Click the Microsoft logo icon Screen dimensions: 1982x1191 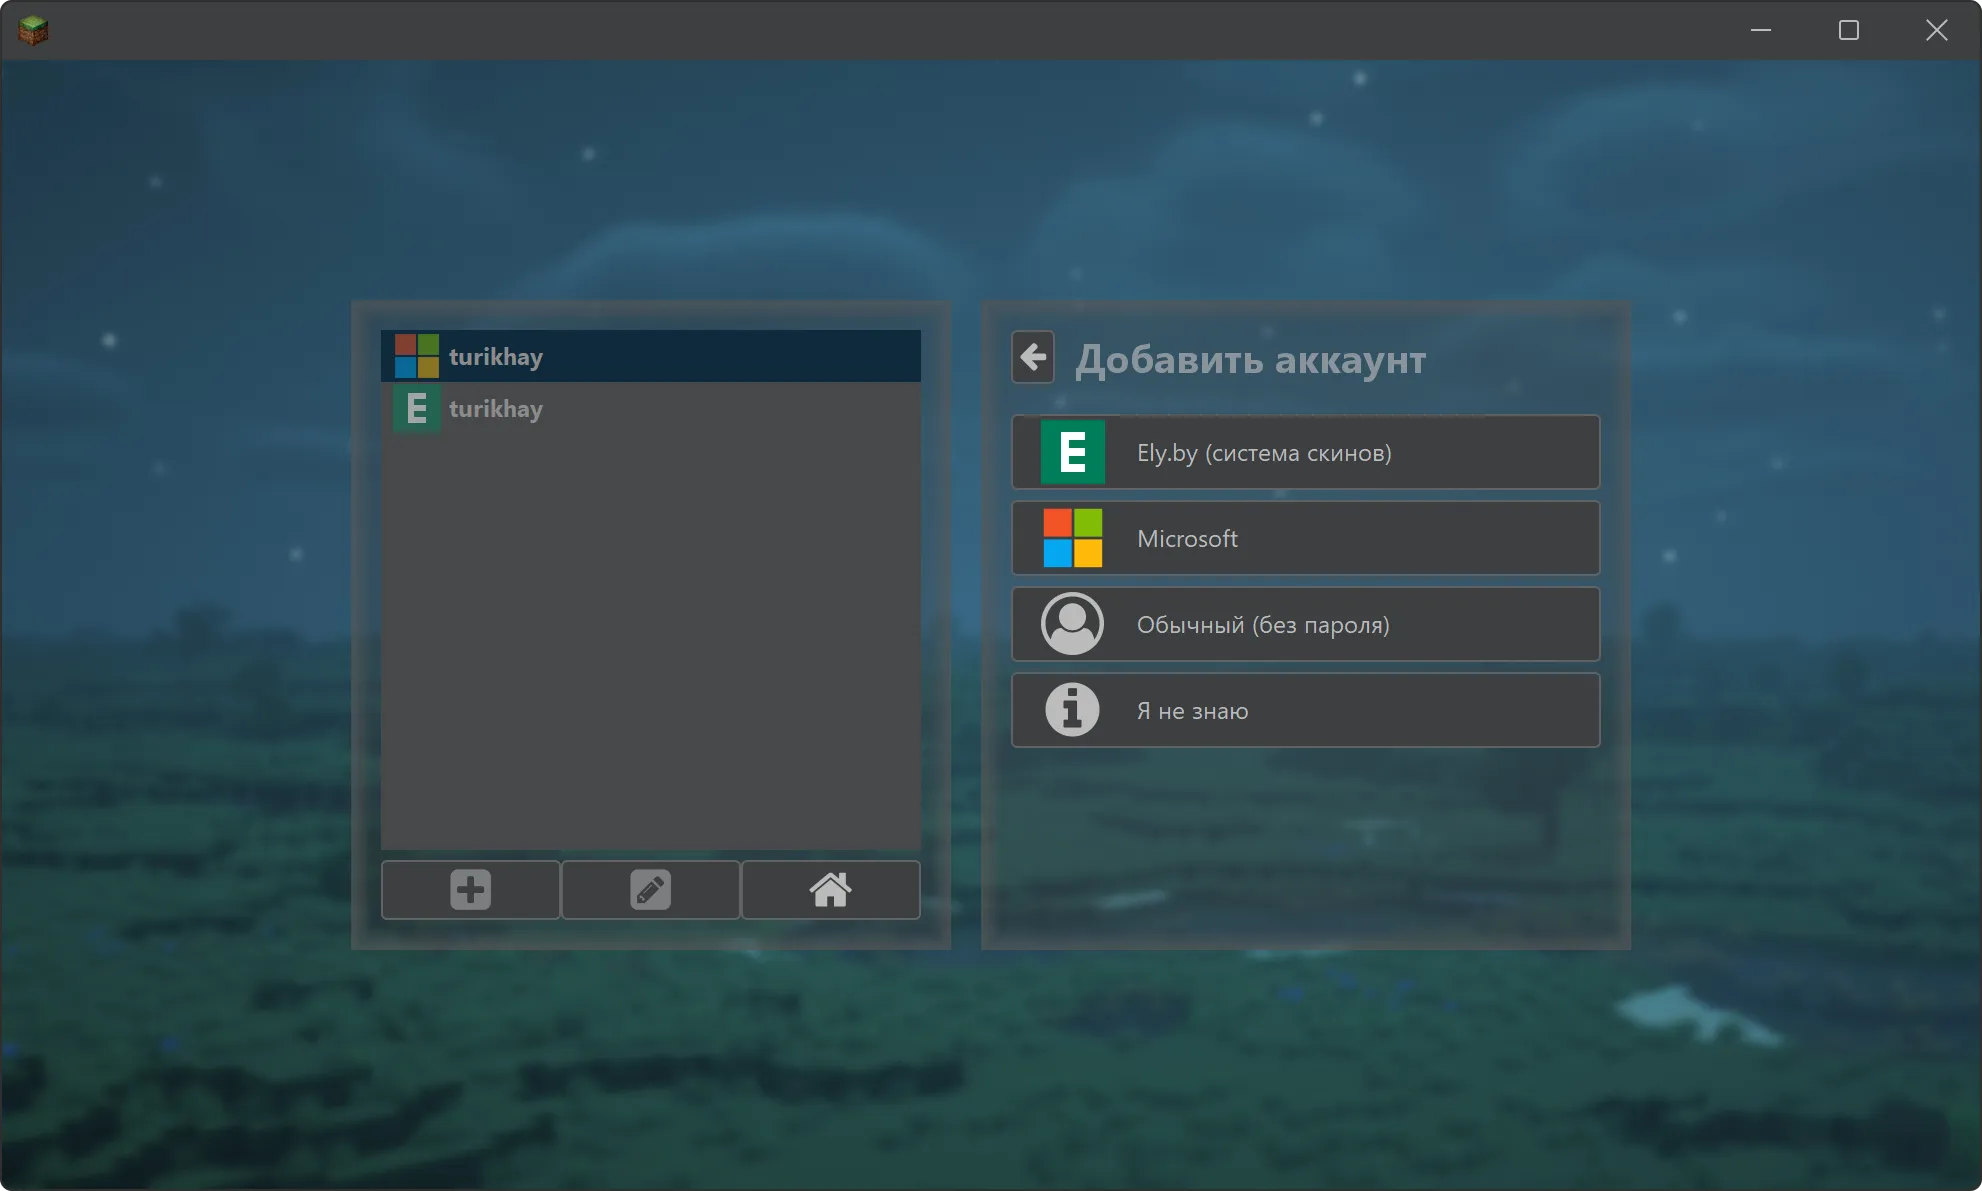point(1072,538)
